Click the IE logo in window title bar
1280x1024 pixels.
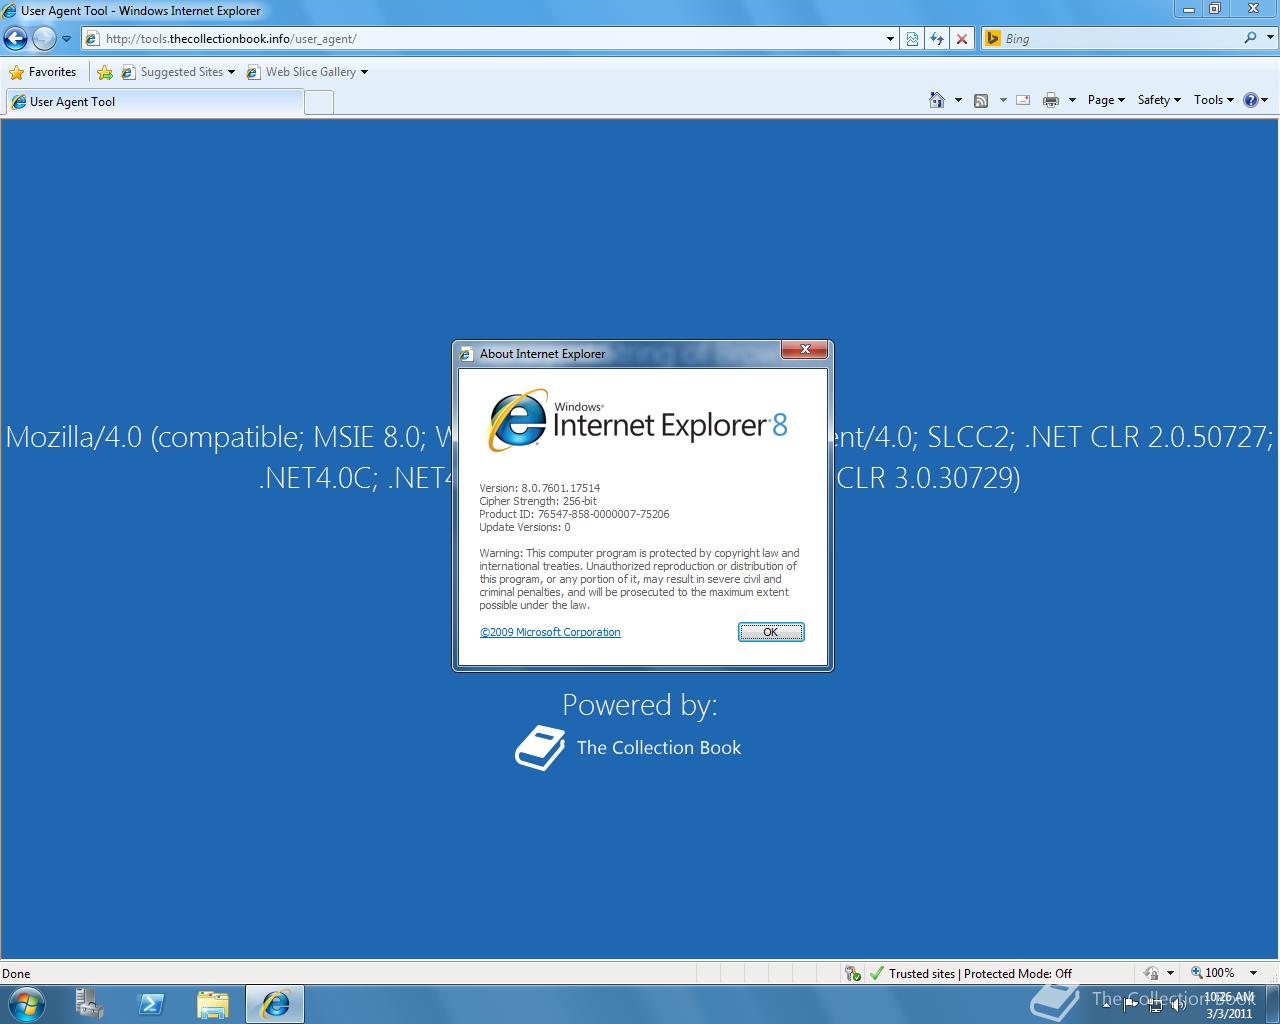[10, 11]
